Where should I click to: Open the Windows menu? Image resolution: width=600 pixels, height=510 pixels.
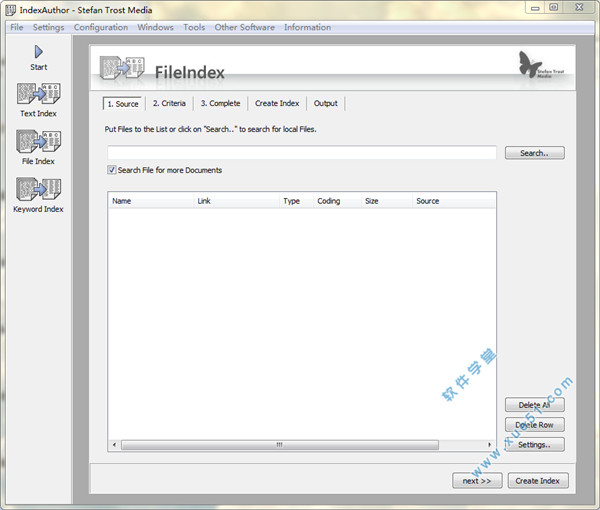[155, 28]
